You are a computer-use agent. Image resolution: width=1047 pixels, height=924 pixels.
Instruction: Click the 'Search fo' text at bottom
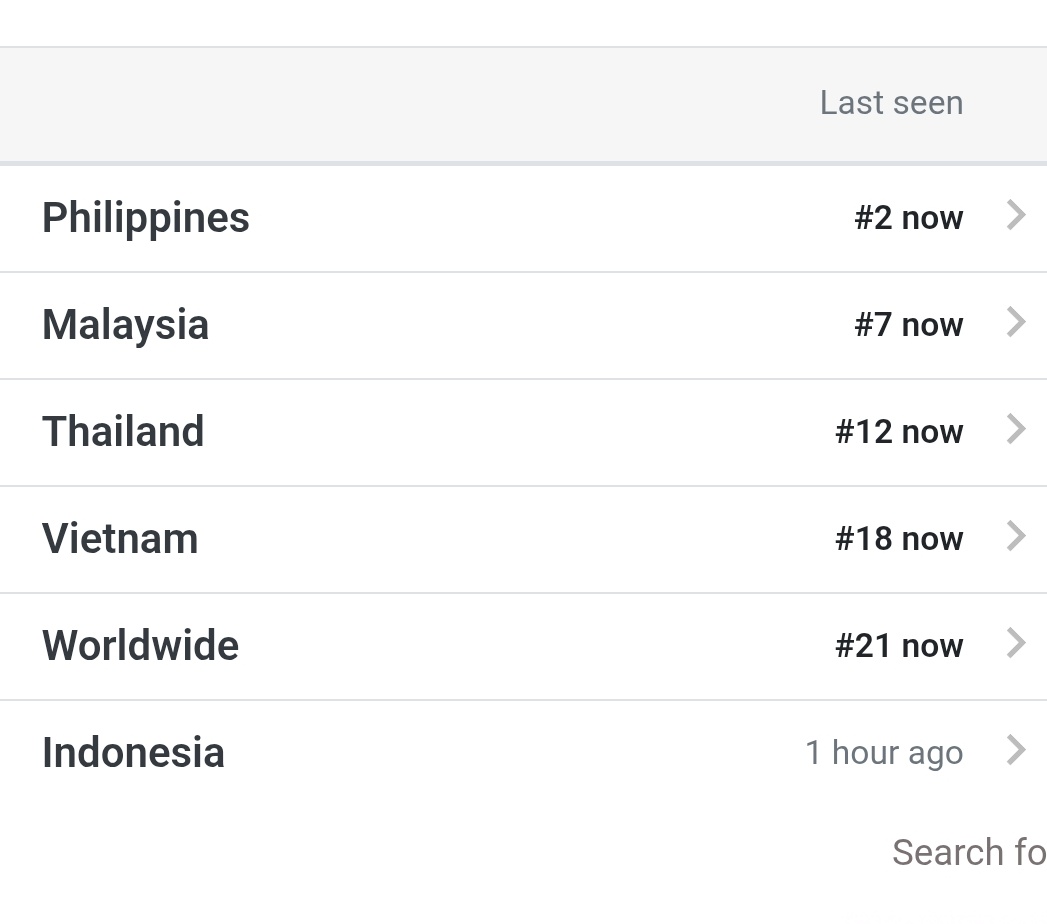click(968, 853)
